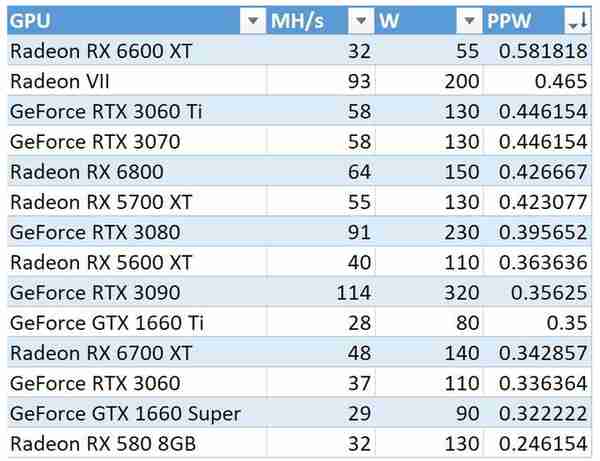Select cell Radeon VII
Image resolution: width=600 pixels, height=461 pixels.
[x=137, y=81]
